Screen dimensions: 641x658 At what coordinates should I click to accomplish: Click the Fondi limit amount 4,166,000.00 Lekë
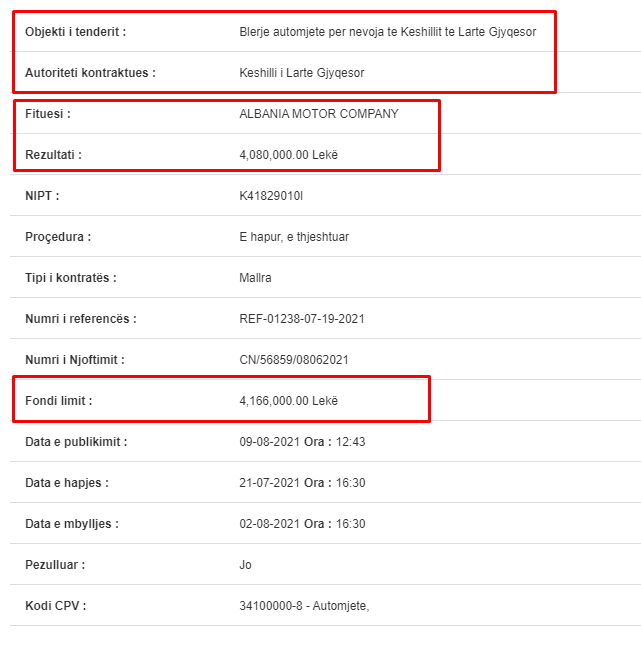click(288, 401)
